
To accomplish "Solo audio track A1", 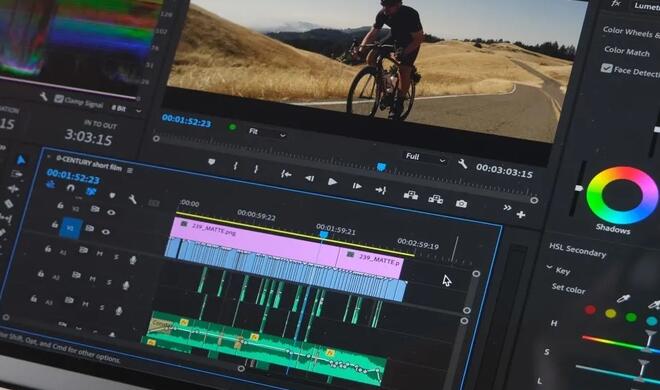I will point(116,257).
